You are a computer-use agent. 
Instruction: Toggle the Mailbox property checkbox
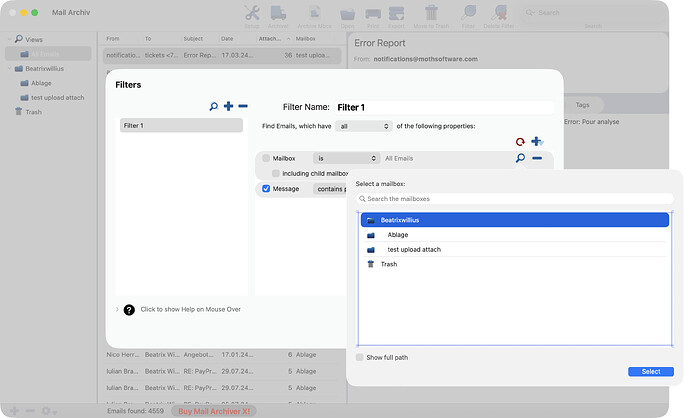pos(266,158)
